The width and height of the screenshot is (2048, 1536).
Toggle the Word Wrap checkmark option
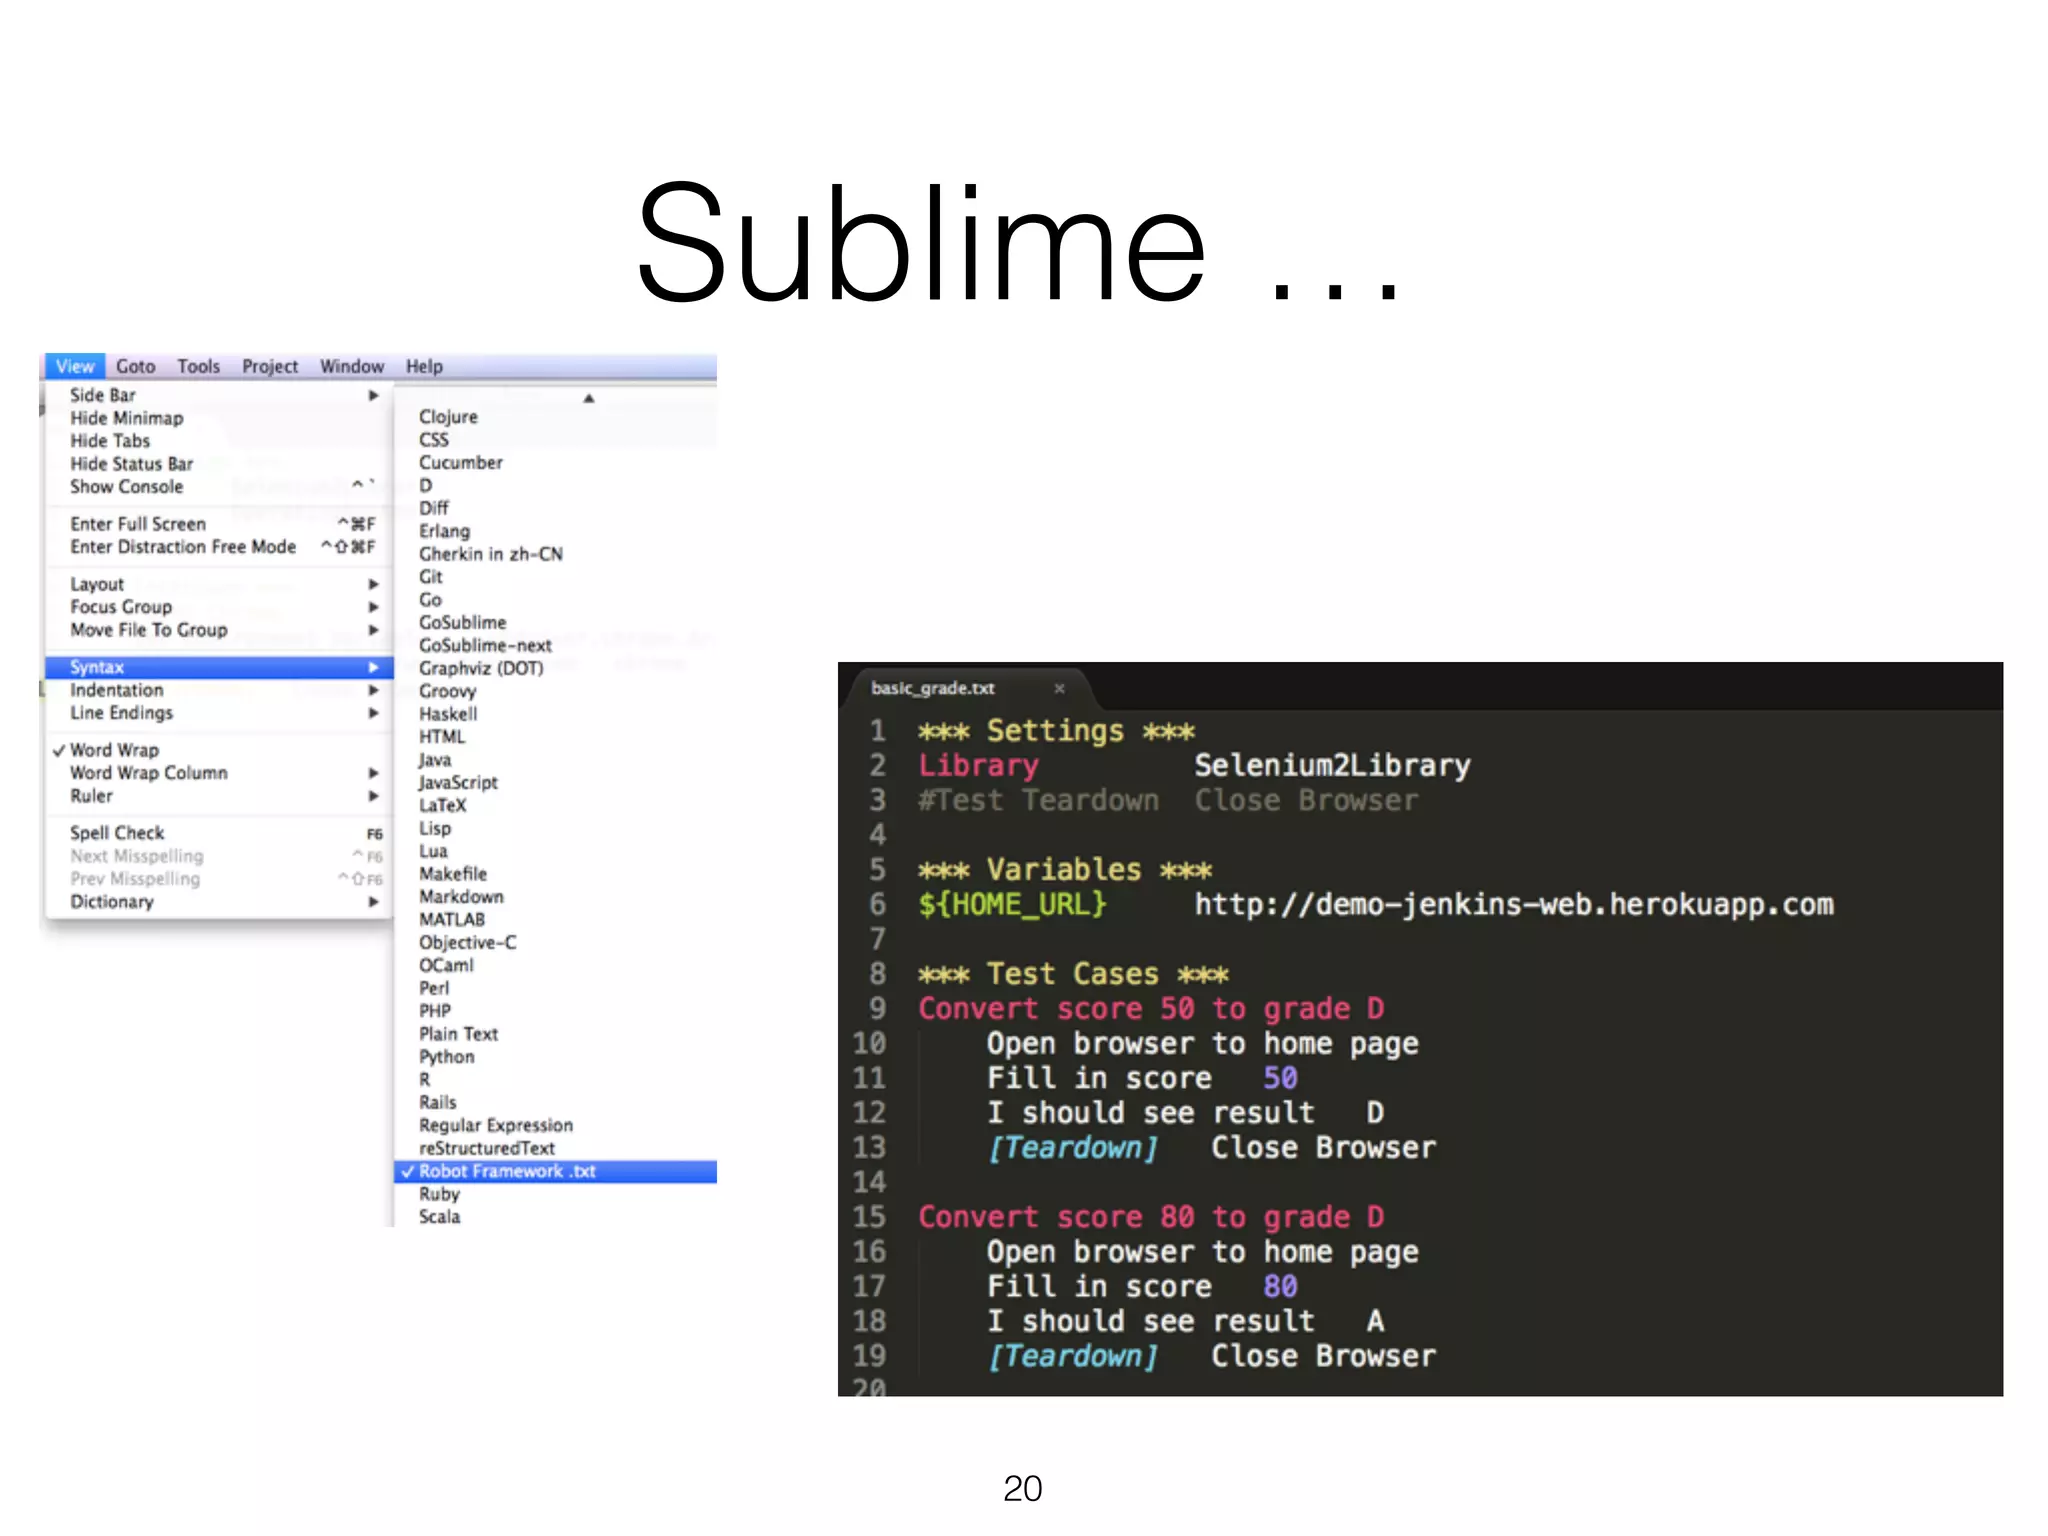(x=113, y=750)
